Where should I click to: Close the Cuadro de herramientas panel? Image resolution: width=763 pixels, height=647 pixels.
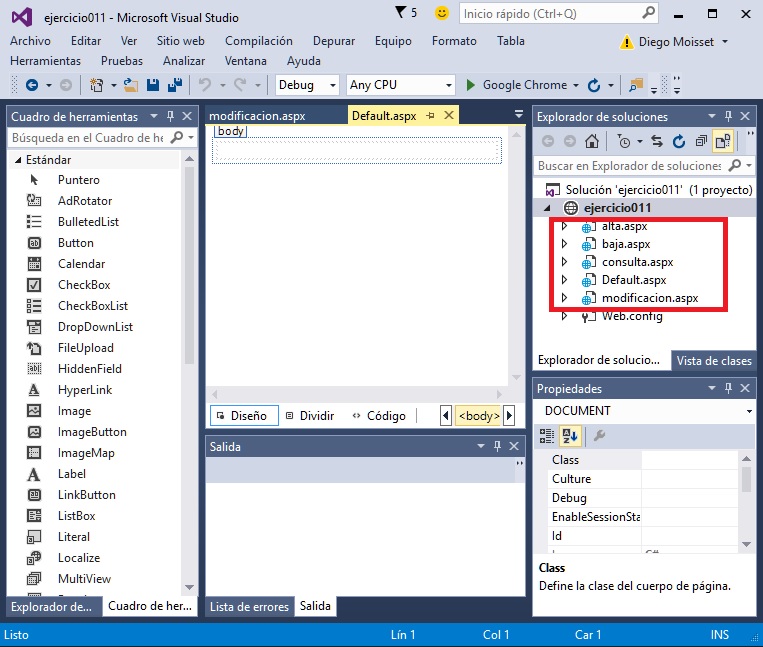pyautogui.click(x=187, y=116)
